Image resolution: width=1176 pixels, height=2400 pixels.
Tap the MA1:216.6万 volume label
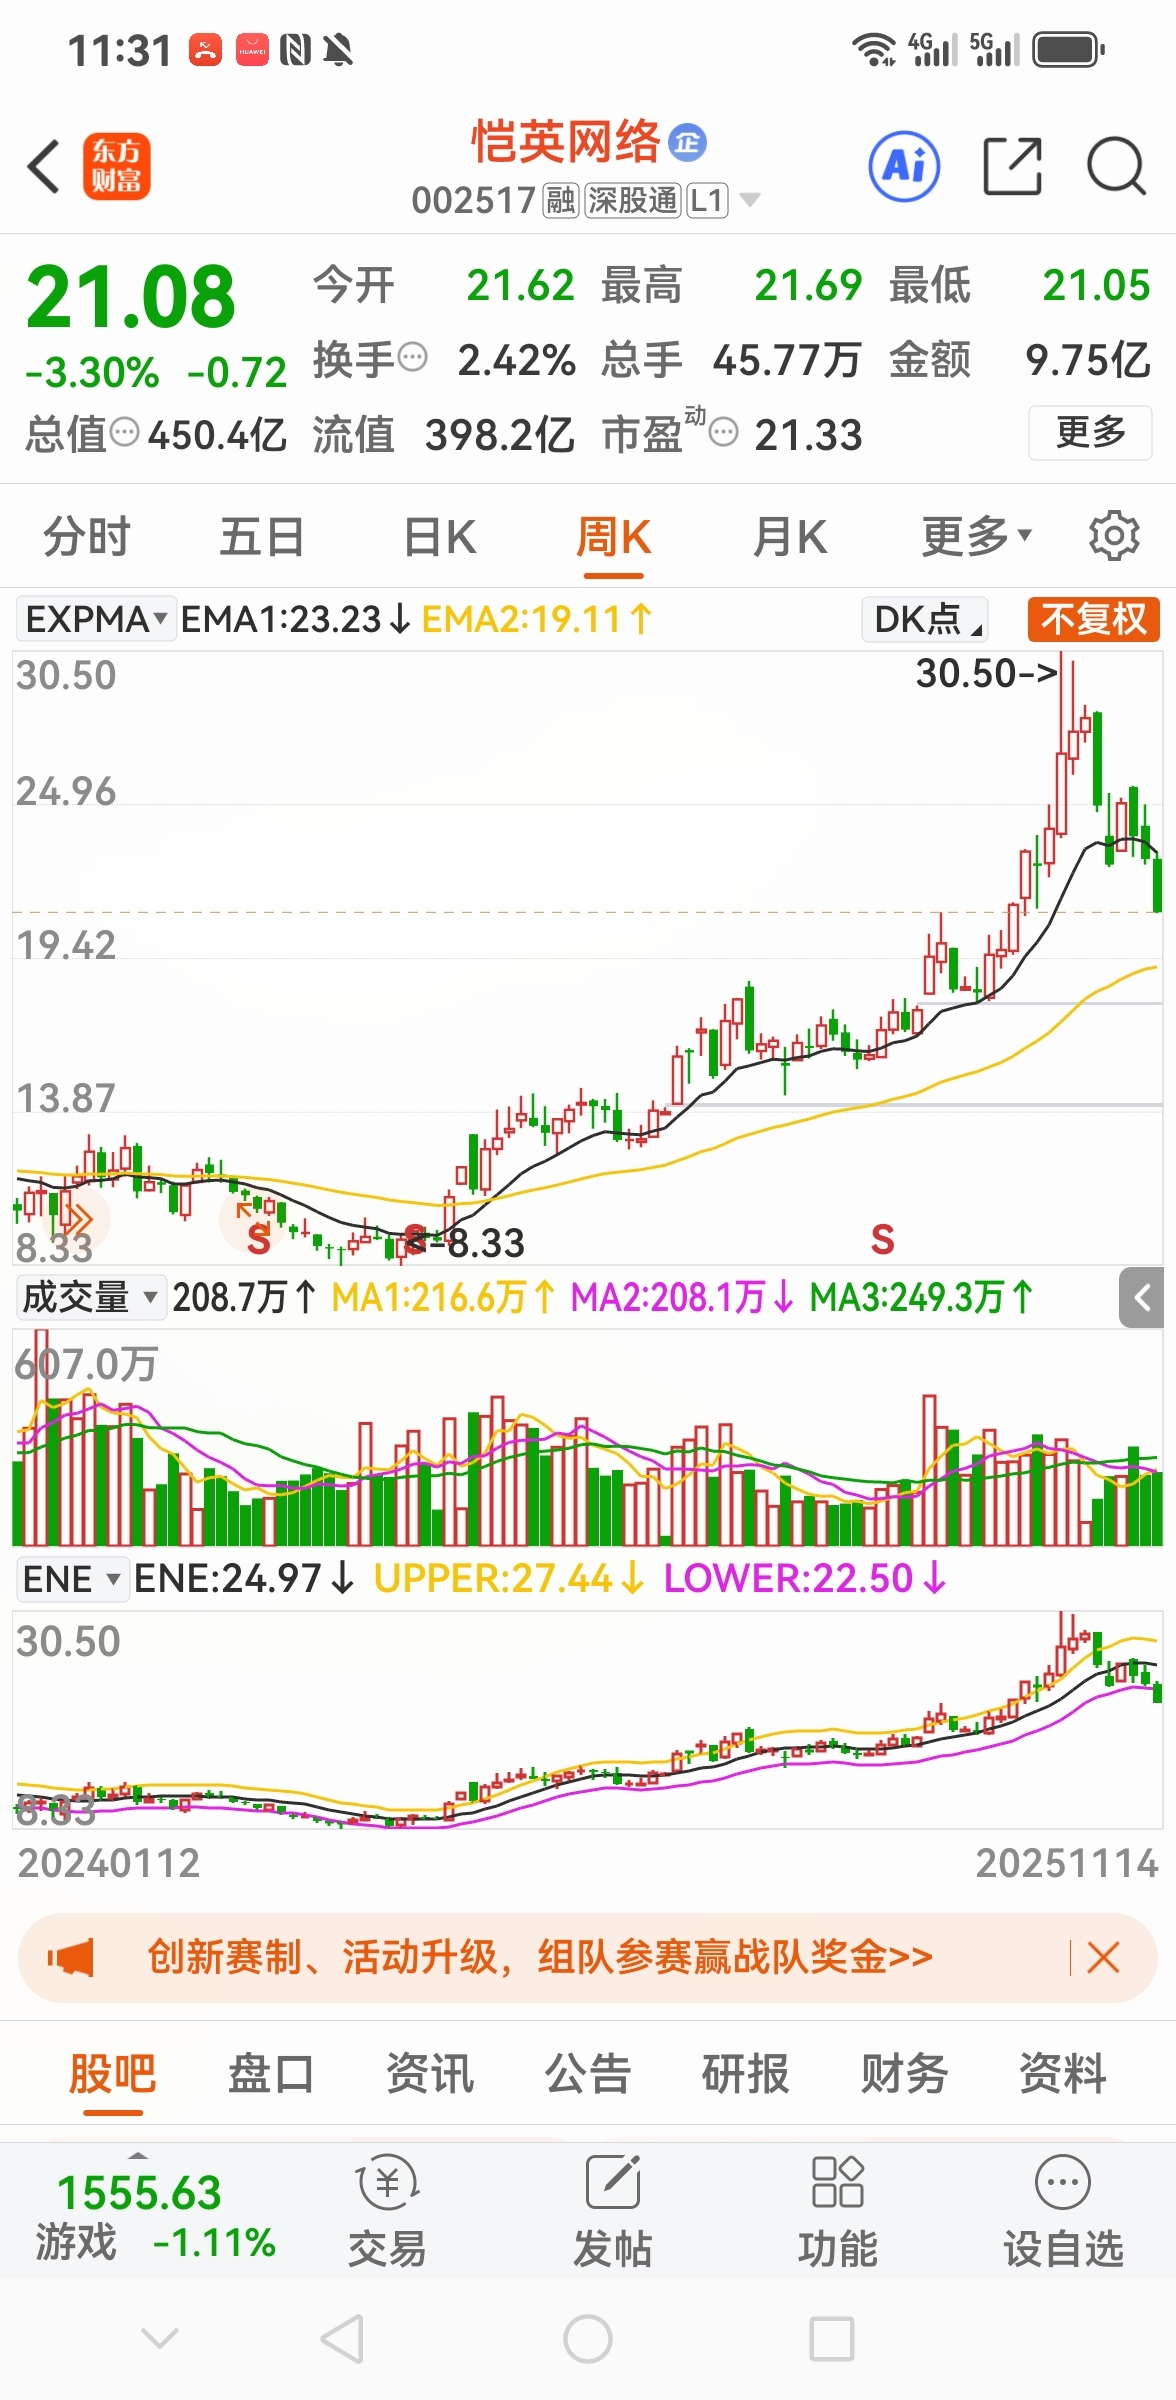pyautogui.click(x=443, y=1298)
